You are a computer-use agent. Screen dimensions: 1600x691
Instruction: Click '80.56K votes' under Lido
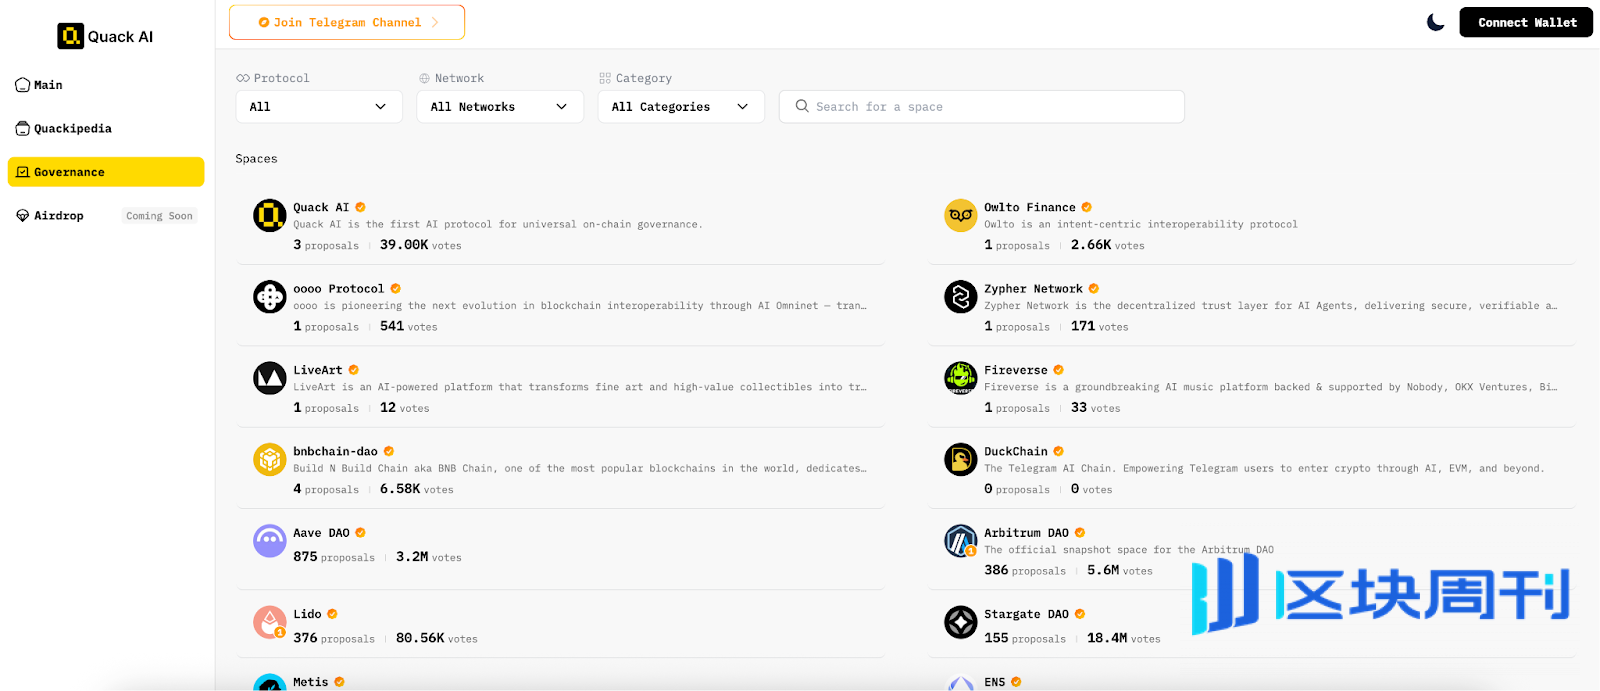[437, 638]
